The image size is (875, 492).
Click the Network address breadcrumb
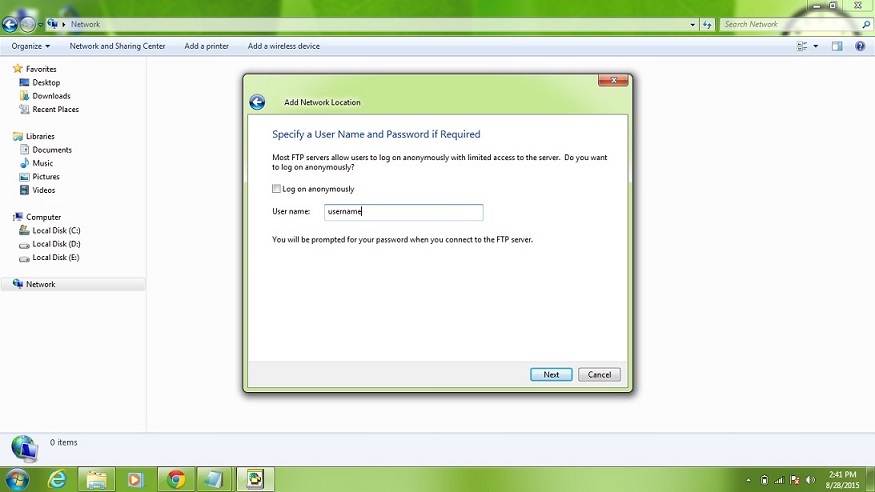click(x=85, y=25)
